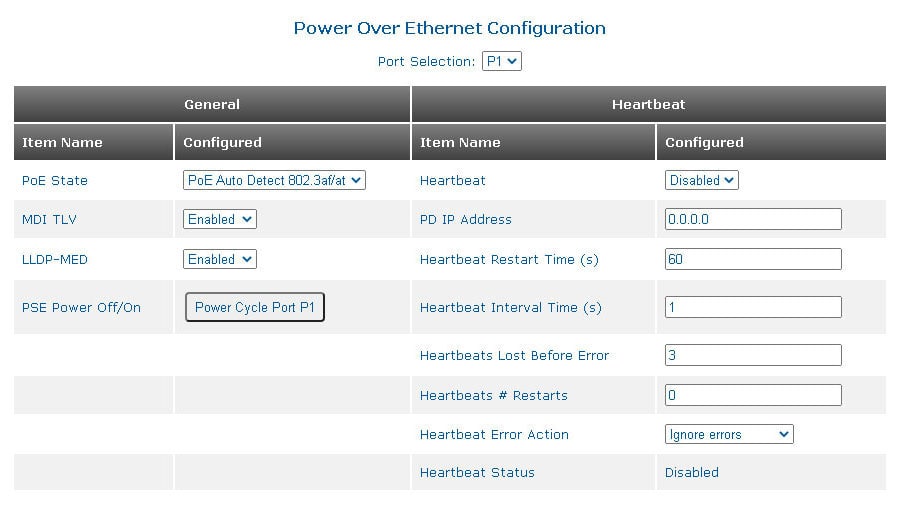Open the LLDP-MED dropdown
The image size is (900, 510).
(x=220, y=260)
